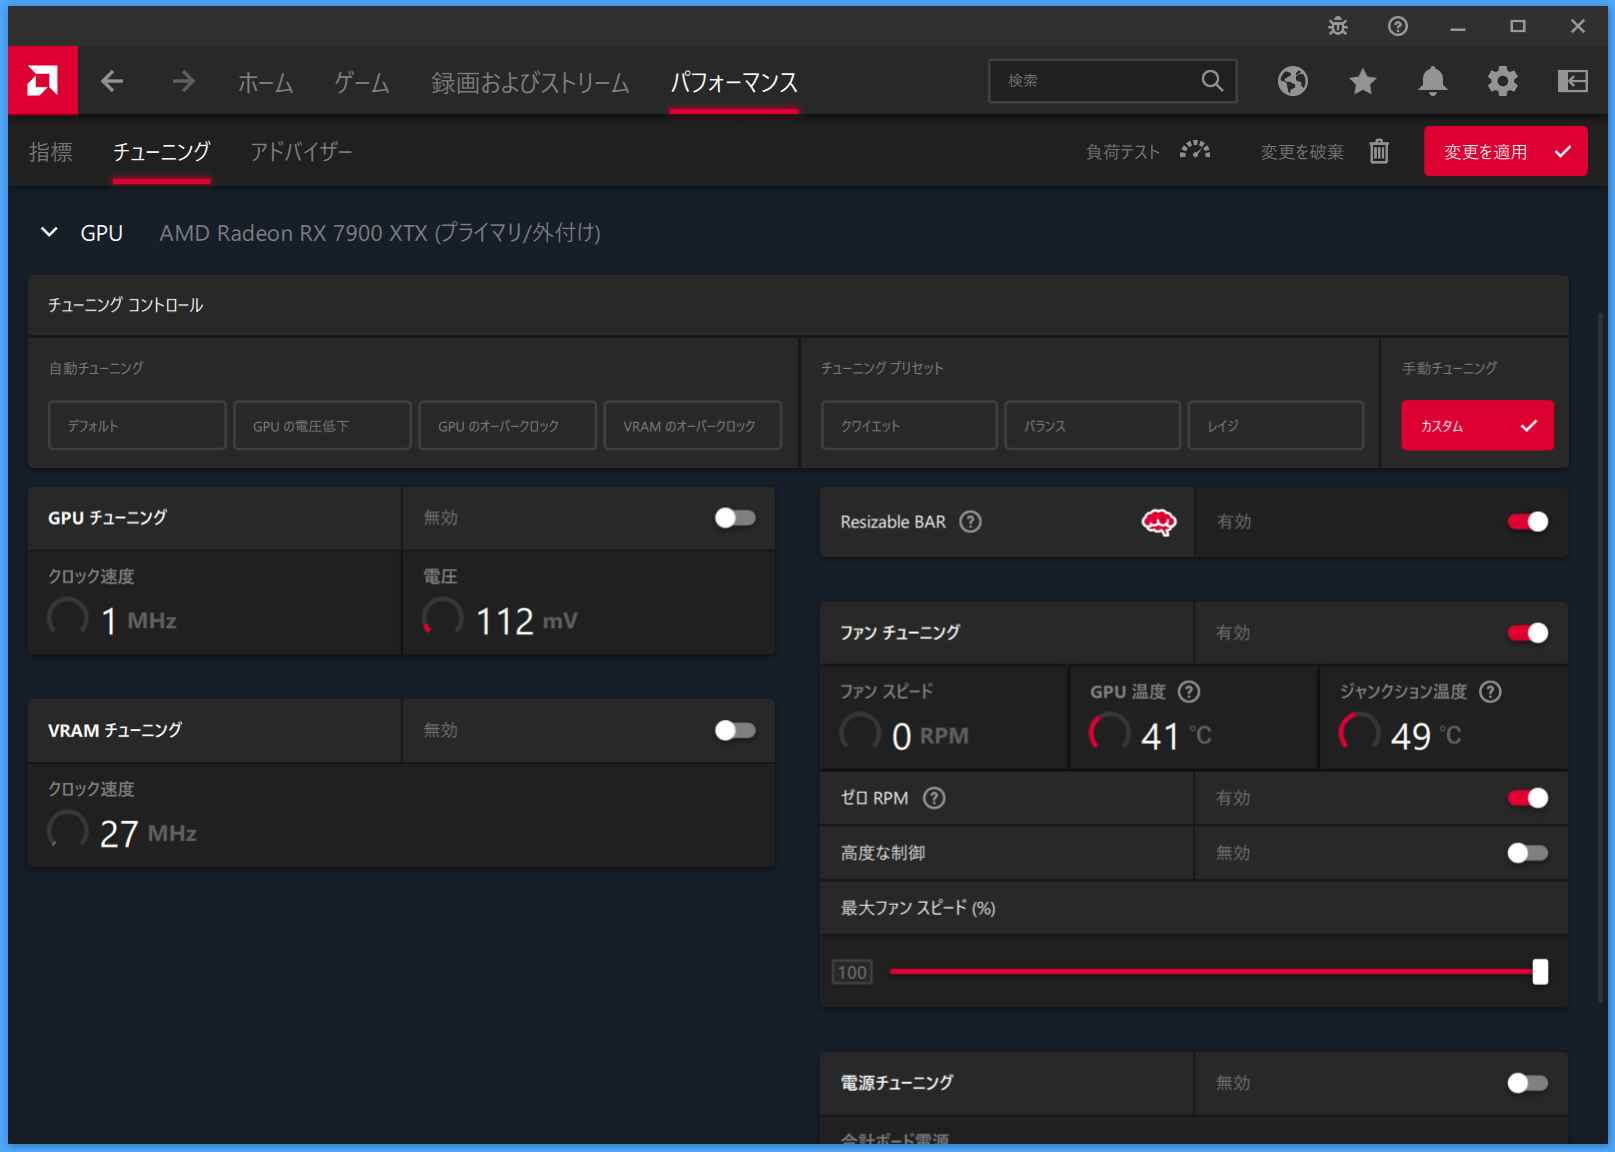Screen dimensions: 1615x1152
Task: Click the discard changes trash icon
Action: coord(1379,151)
